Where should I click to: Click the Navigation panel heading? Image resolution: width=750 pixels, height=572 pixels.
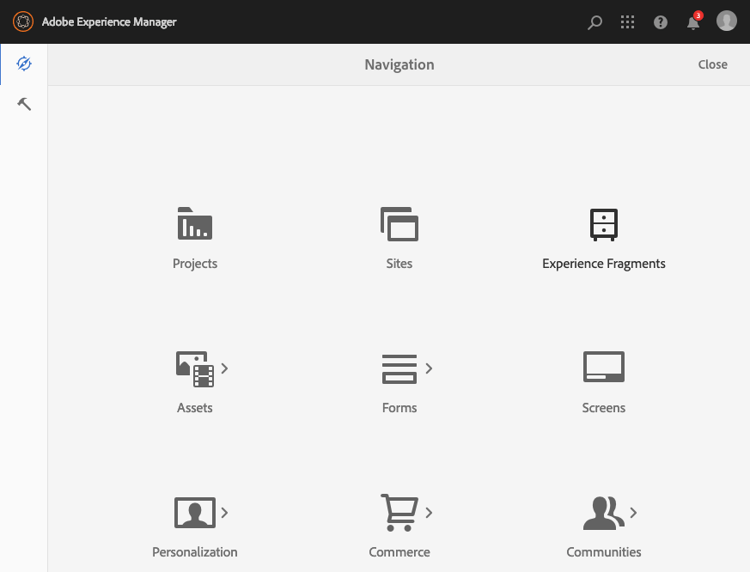click(399, 65)
